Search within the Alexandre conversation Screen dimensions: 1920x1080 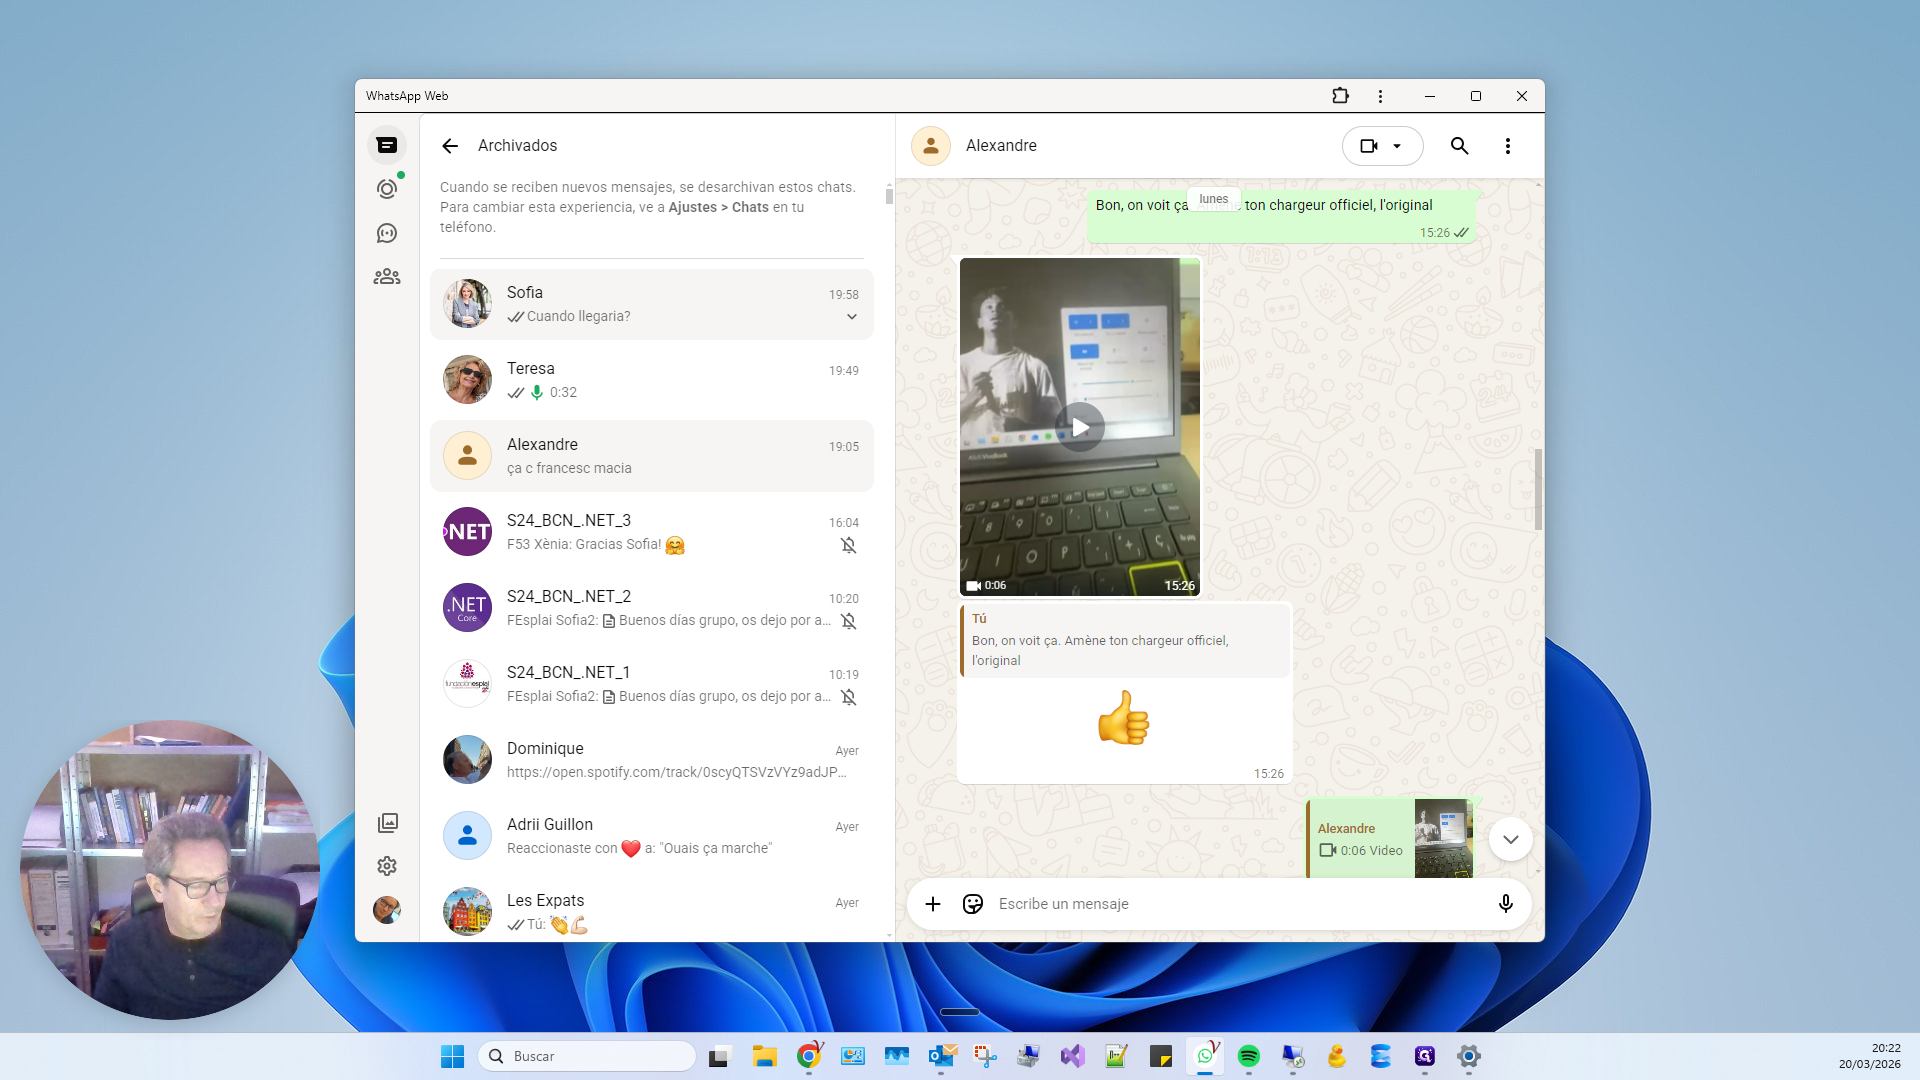pos(1459,146)
